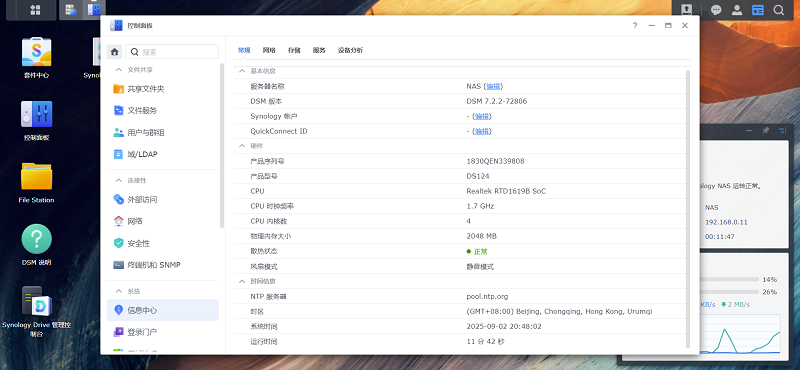
Task: Open 域/LDAP in the sidebar
Action: [x=162, y=154]
